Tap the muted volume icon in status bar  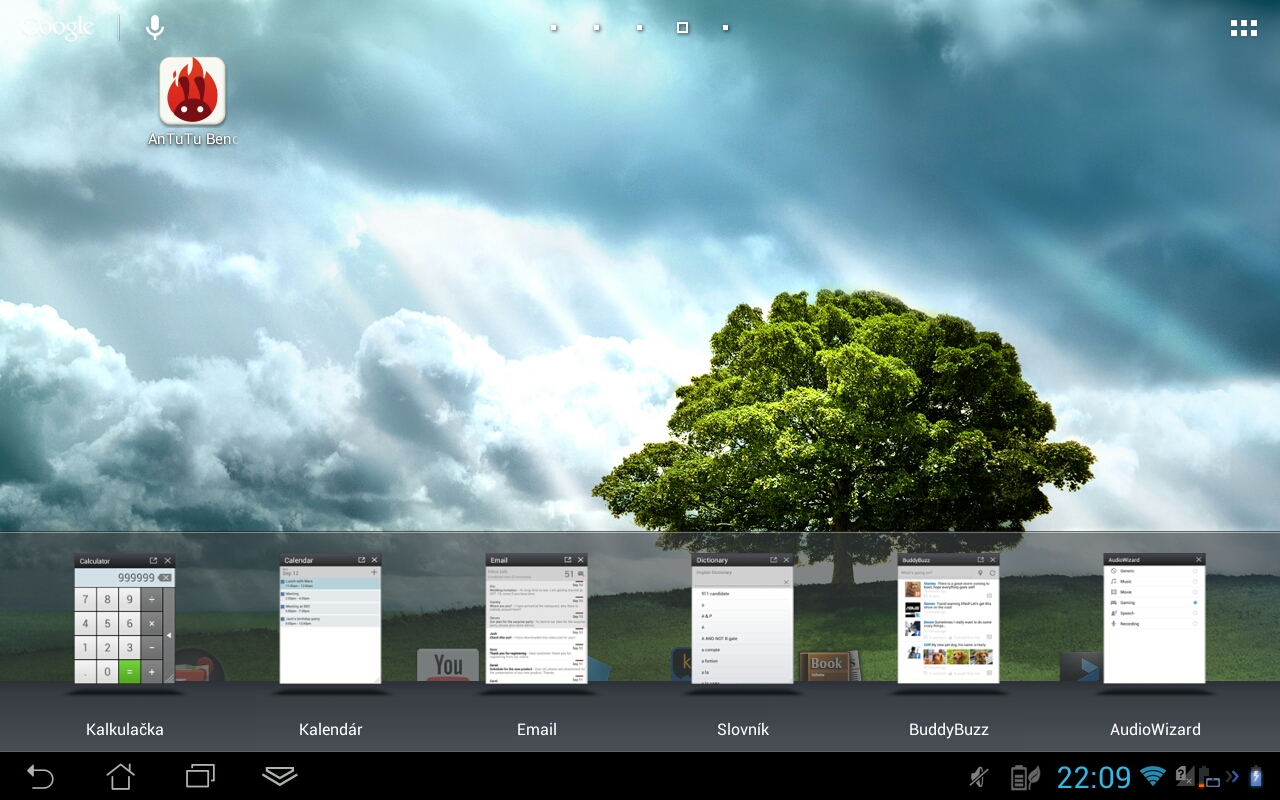click(x=977, y=777)
